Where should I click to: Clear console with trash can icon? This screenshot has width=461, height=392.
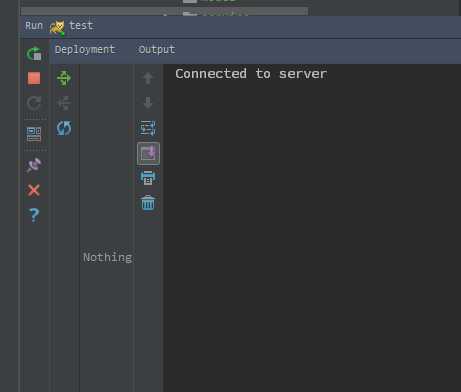tap(148, 203)
